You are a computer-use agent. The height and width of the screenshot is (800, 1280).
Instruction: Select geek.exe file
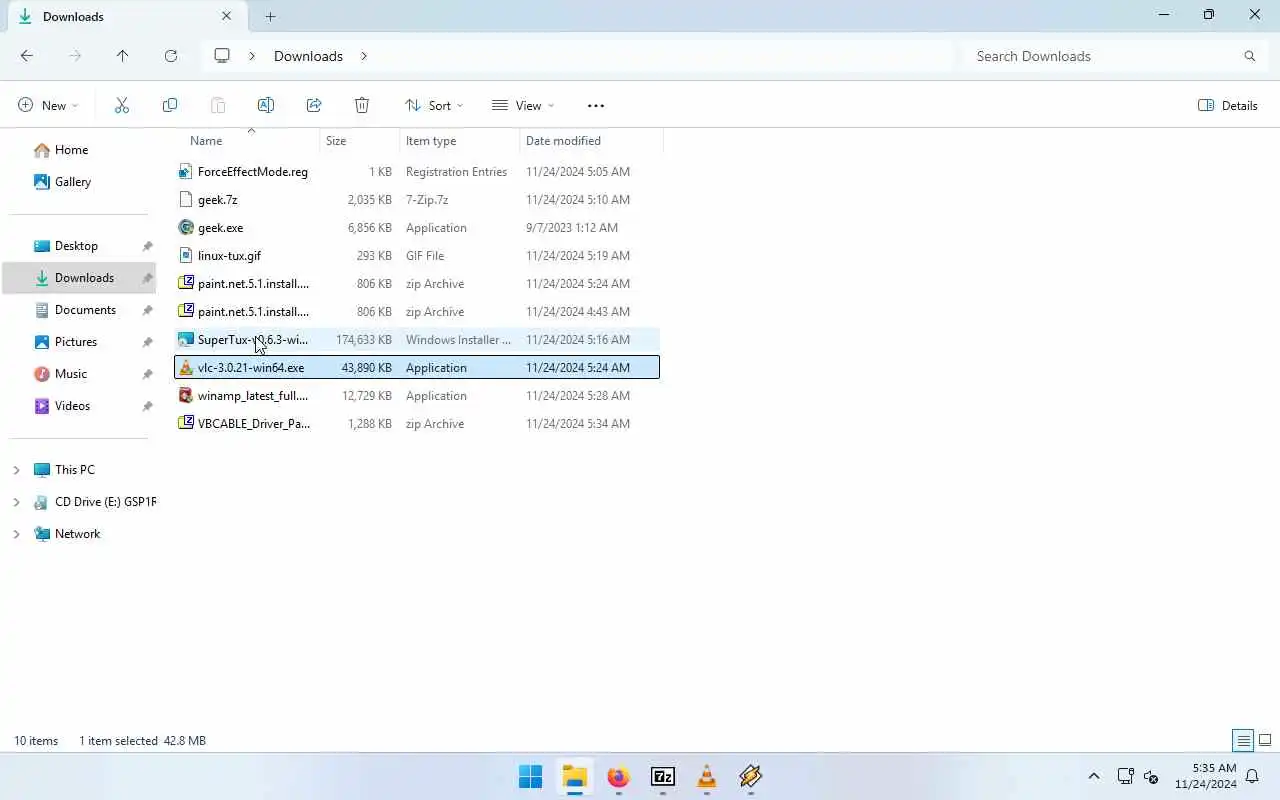pos(417,228)
